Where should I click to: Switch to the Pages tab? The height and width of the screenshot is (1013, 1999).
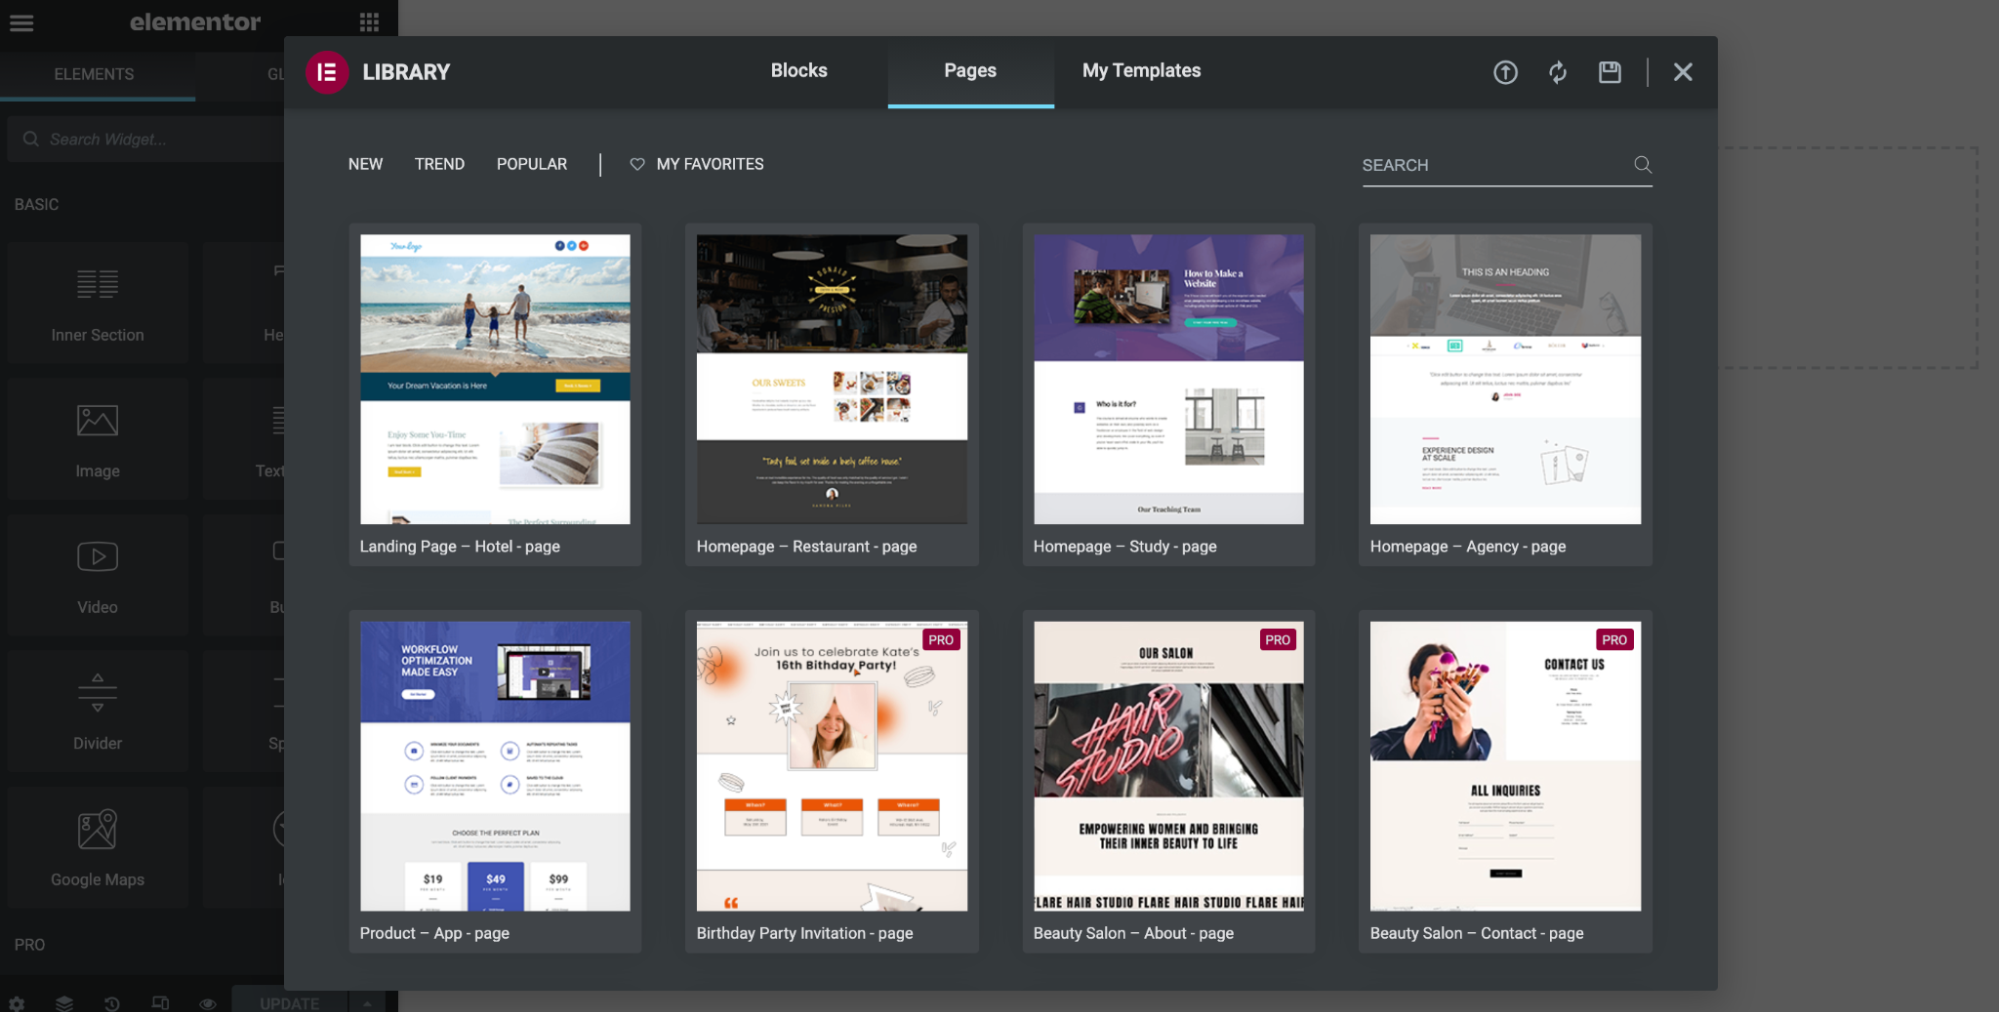pyautogui.click(x=970, y=71)
